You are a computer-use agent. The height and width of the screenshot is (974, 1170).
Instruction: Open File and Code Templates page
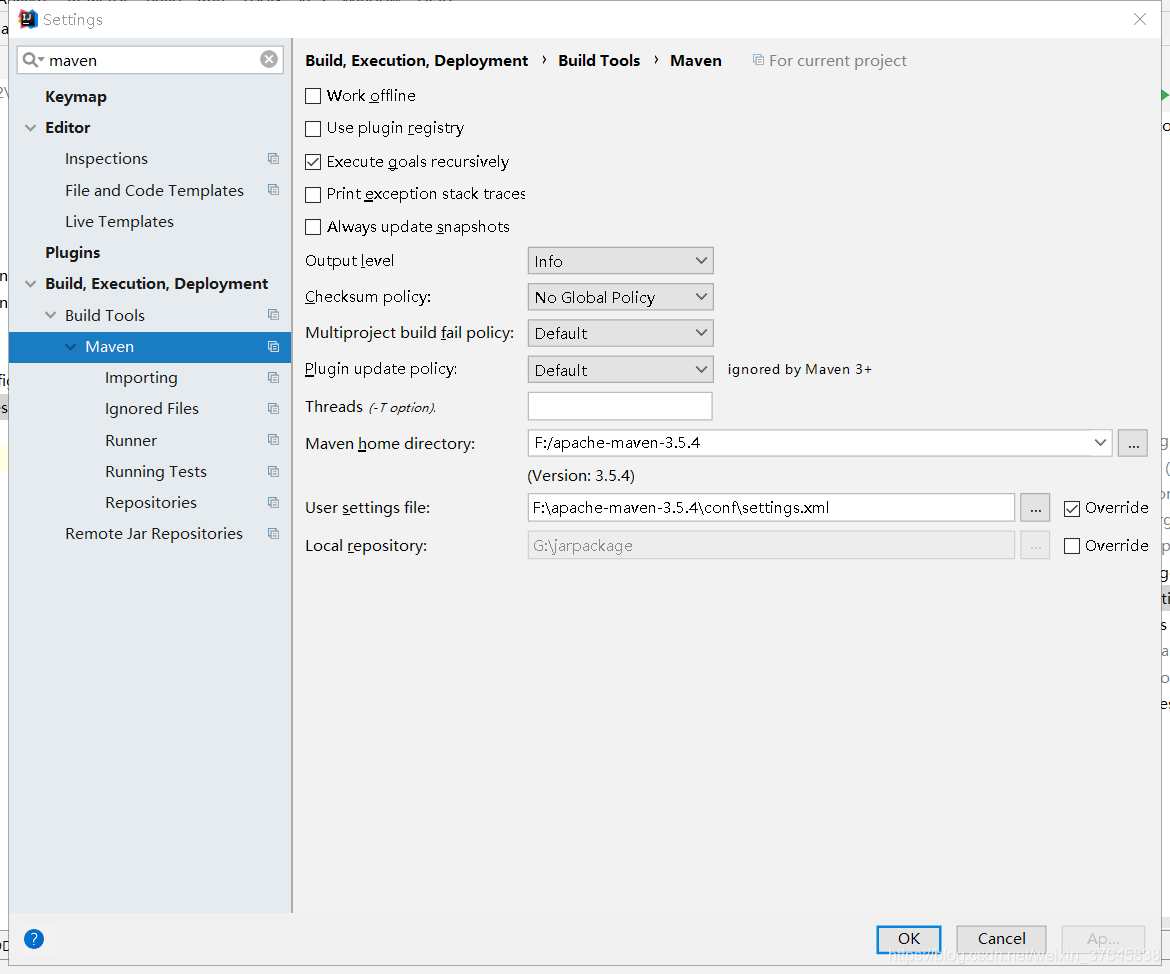coord(154,190)
